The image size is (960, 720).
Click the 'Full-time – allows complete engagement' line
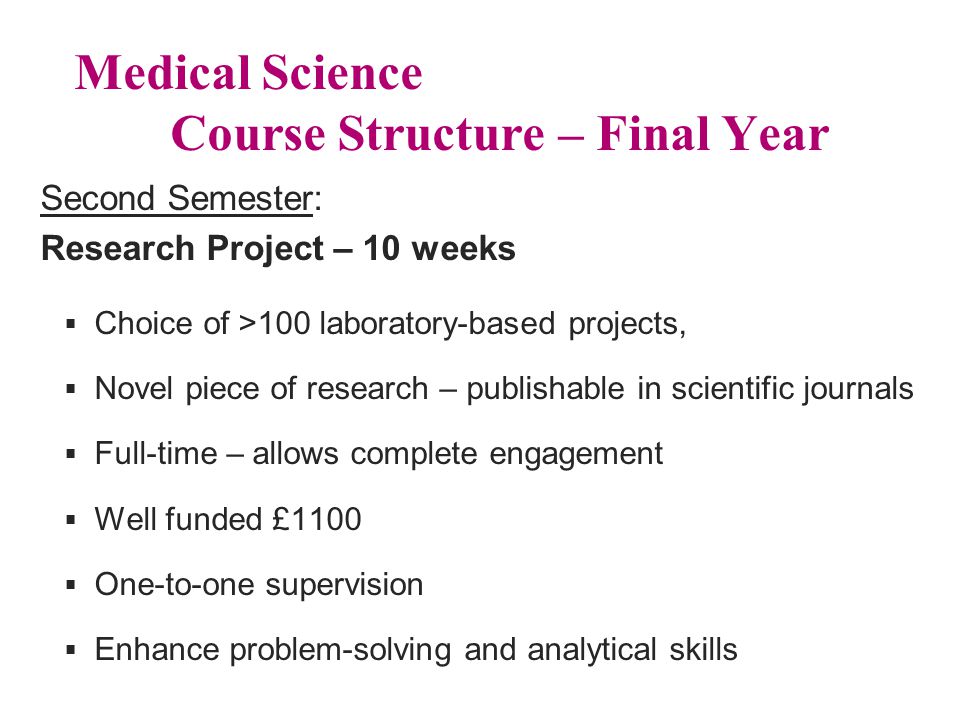tap(379, 454)
